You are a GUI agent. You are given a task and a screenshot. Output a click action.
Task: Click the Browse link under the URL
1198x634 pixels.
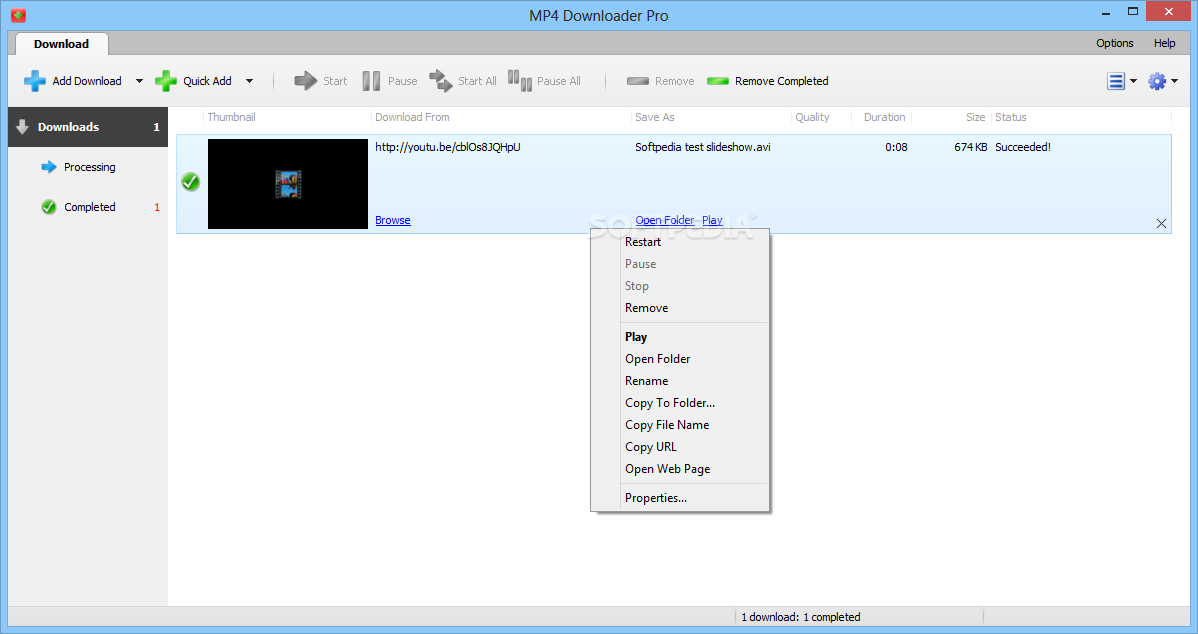click(393, 220)
